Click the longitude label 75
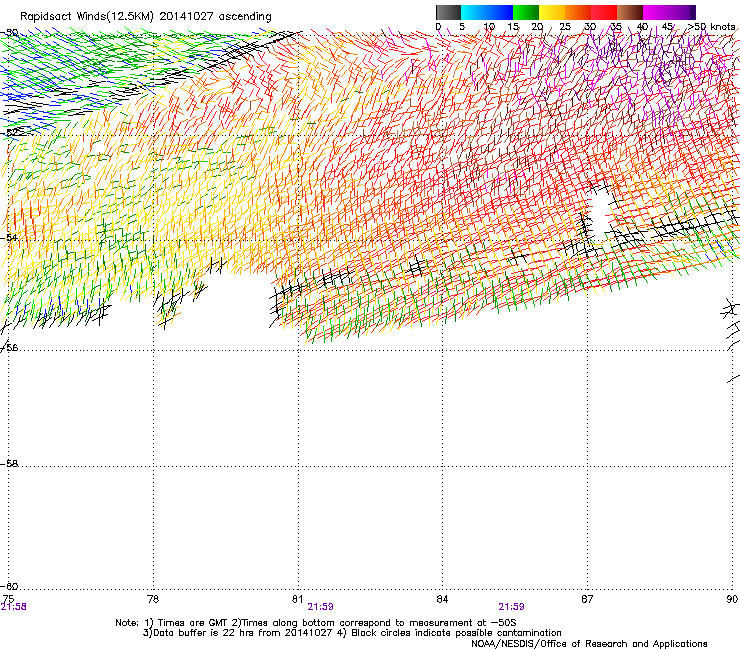 point(8,599)
